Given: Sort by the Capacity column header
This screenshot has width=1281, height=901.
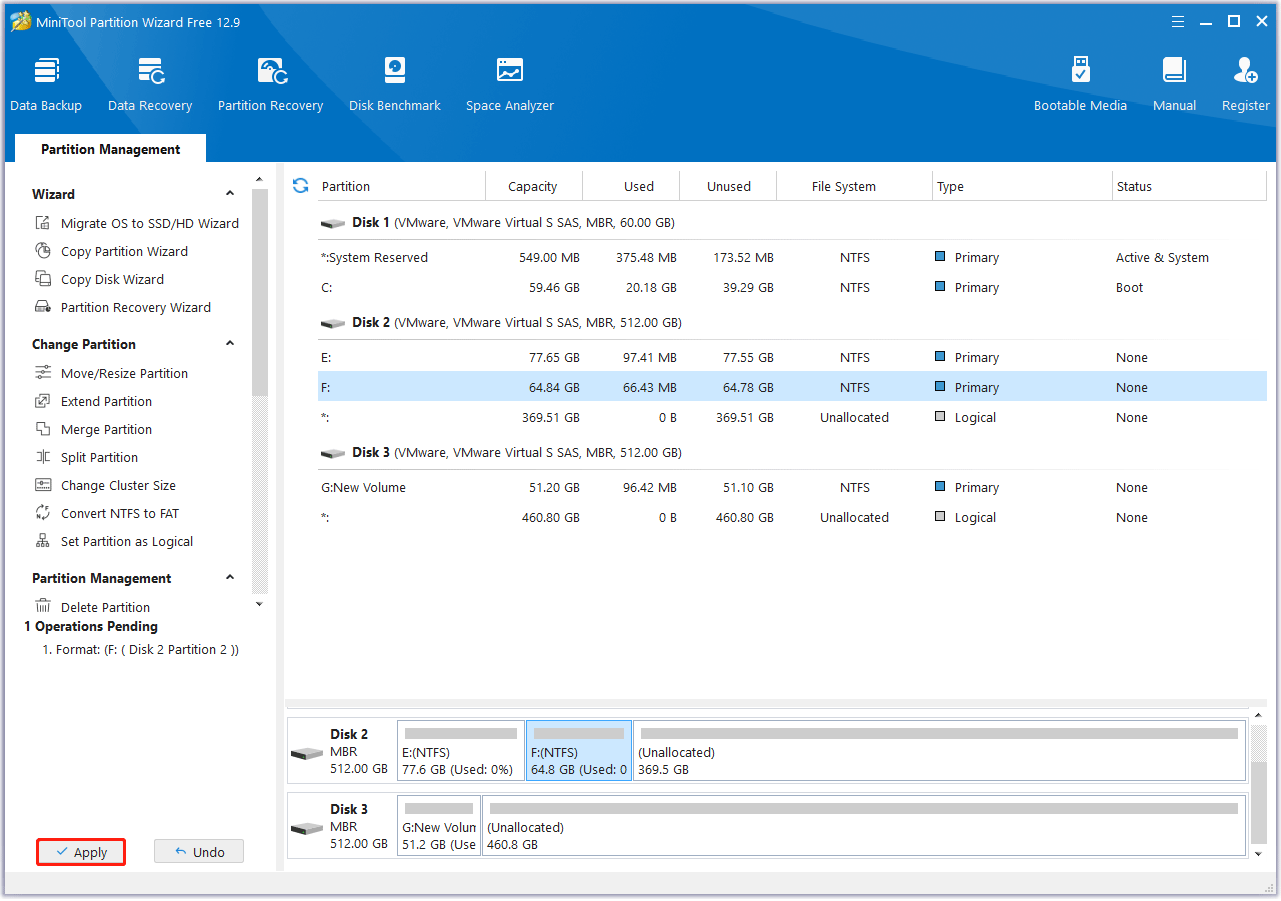Looking at the screenshot, I should (533, 186).
